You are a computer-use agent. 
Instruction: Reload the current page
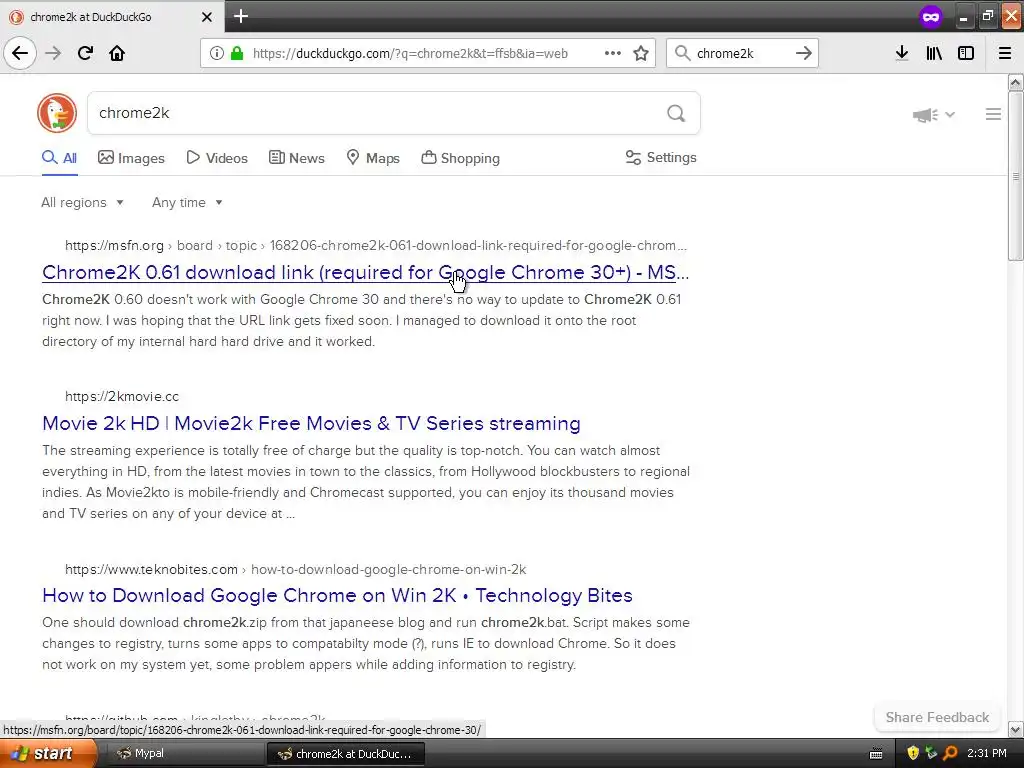point(85,53)
